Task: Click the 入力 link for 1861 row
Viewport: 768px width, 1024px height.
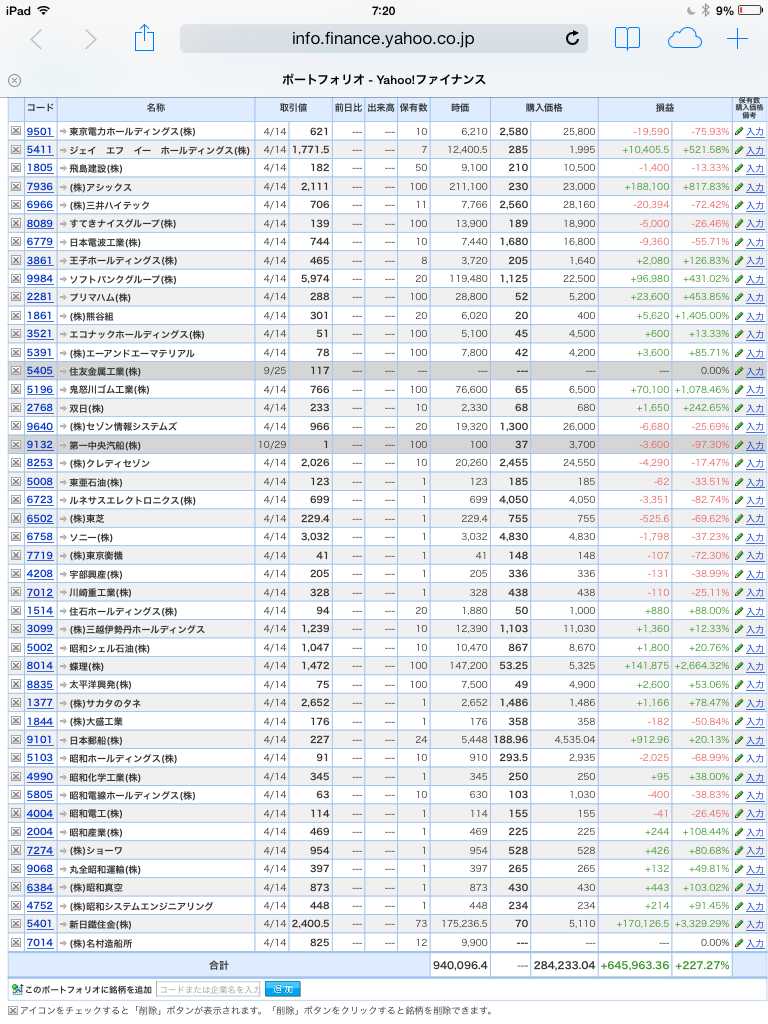Action: [755, 316]
